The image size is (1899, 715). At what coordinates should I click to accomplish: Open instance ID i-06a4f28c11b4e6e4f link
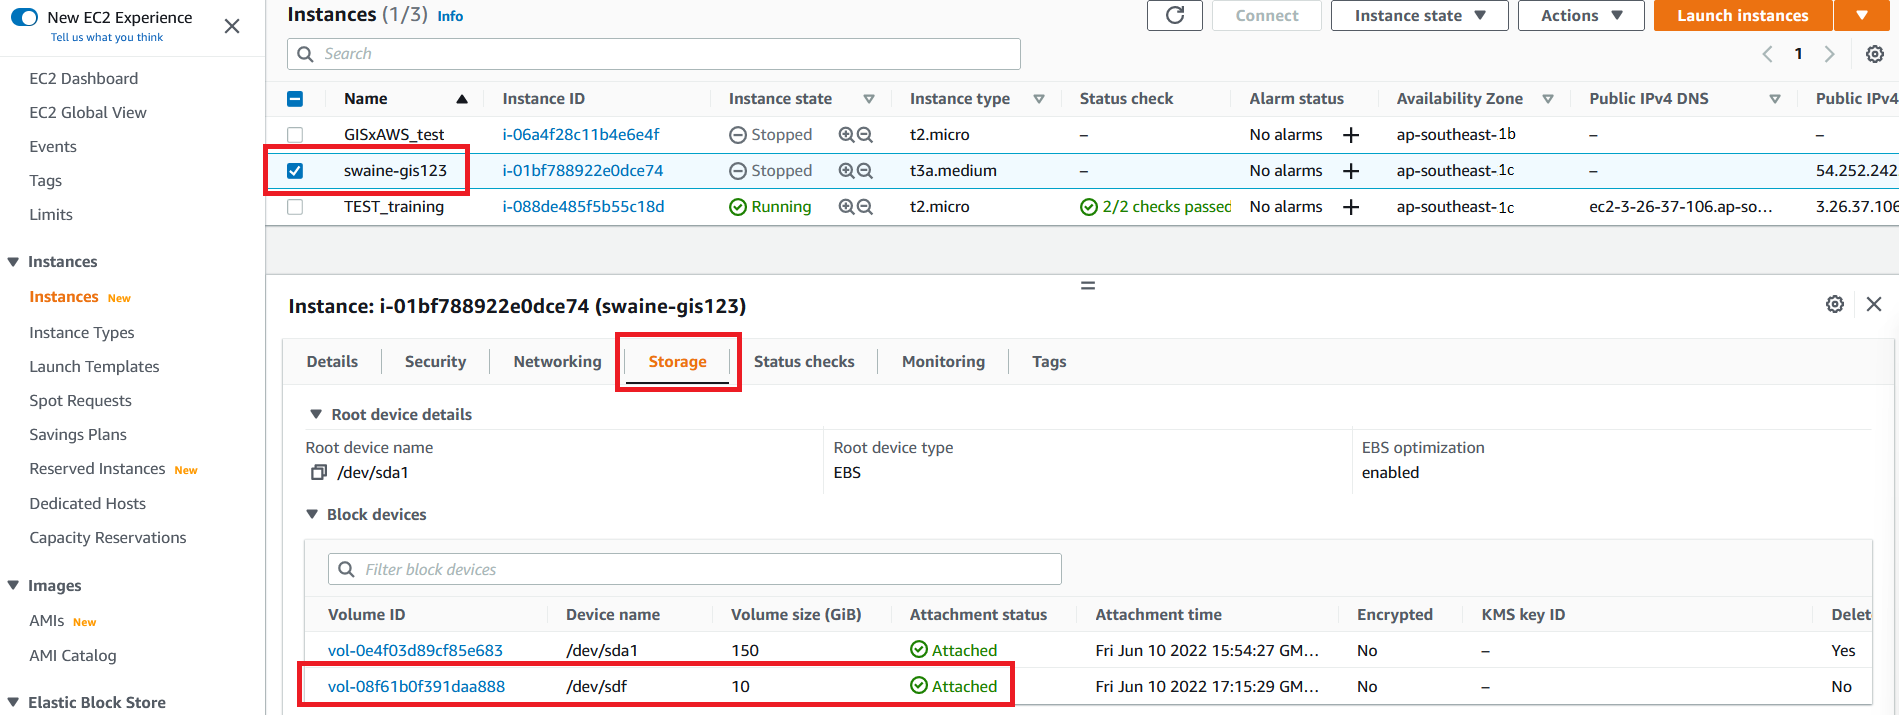coord(581,135)
